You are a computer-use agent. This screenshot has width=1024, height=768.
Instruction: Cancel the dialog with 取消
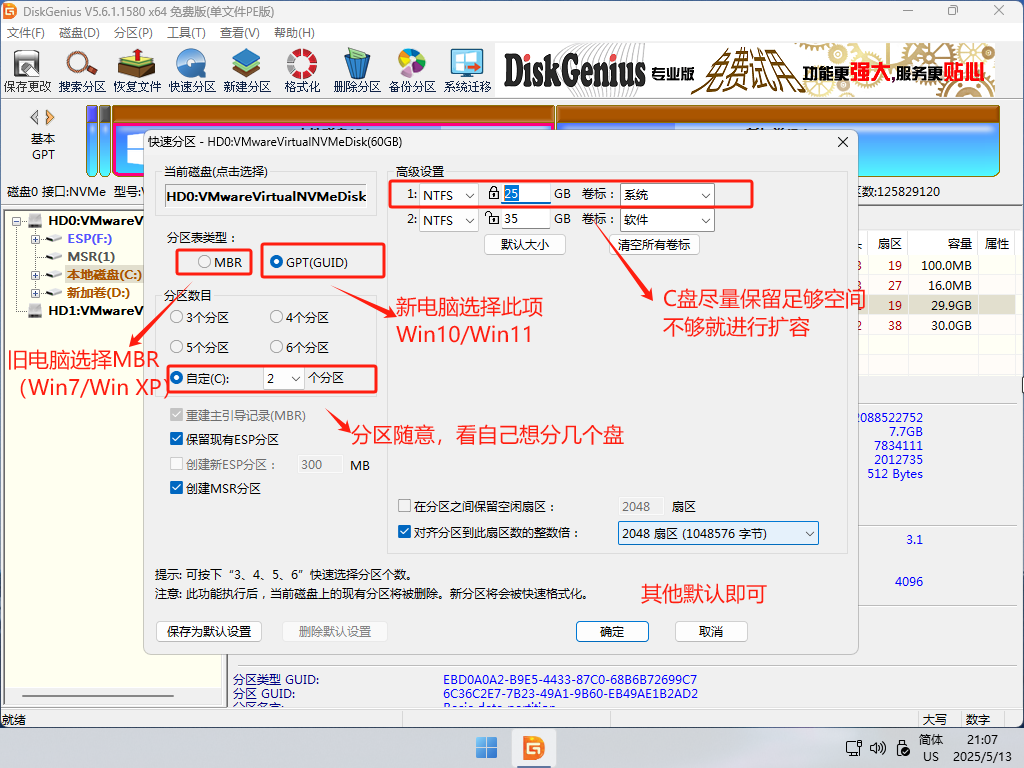[x=711, y=632]
